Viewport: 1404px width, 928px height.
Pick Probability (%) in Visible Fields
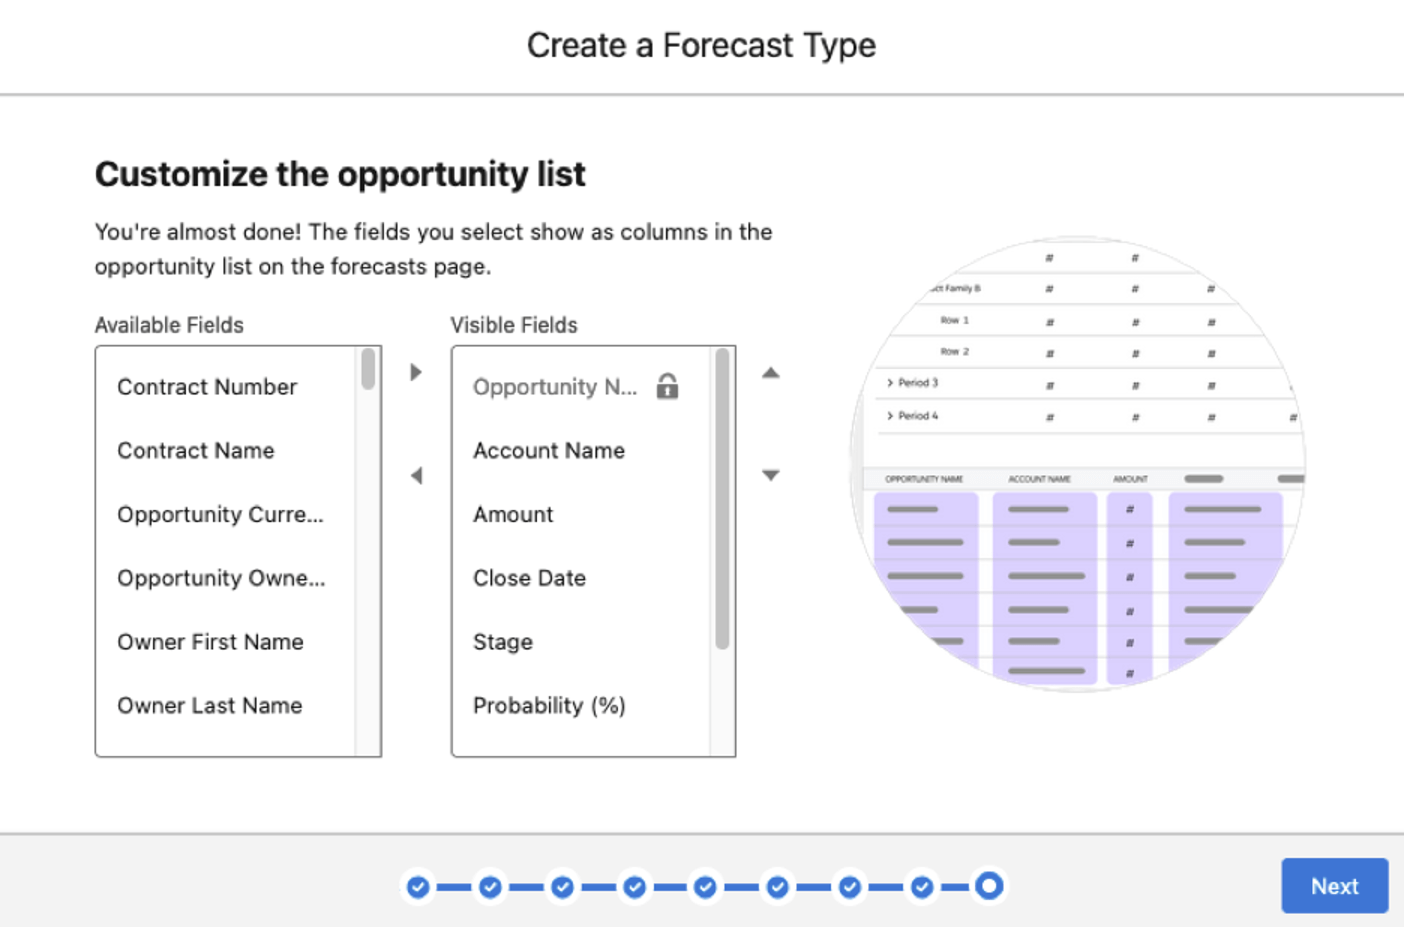coord(549,706)
